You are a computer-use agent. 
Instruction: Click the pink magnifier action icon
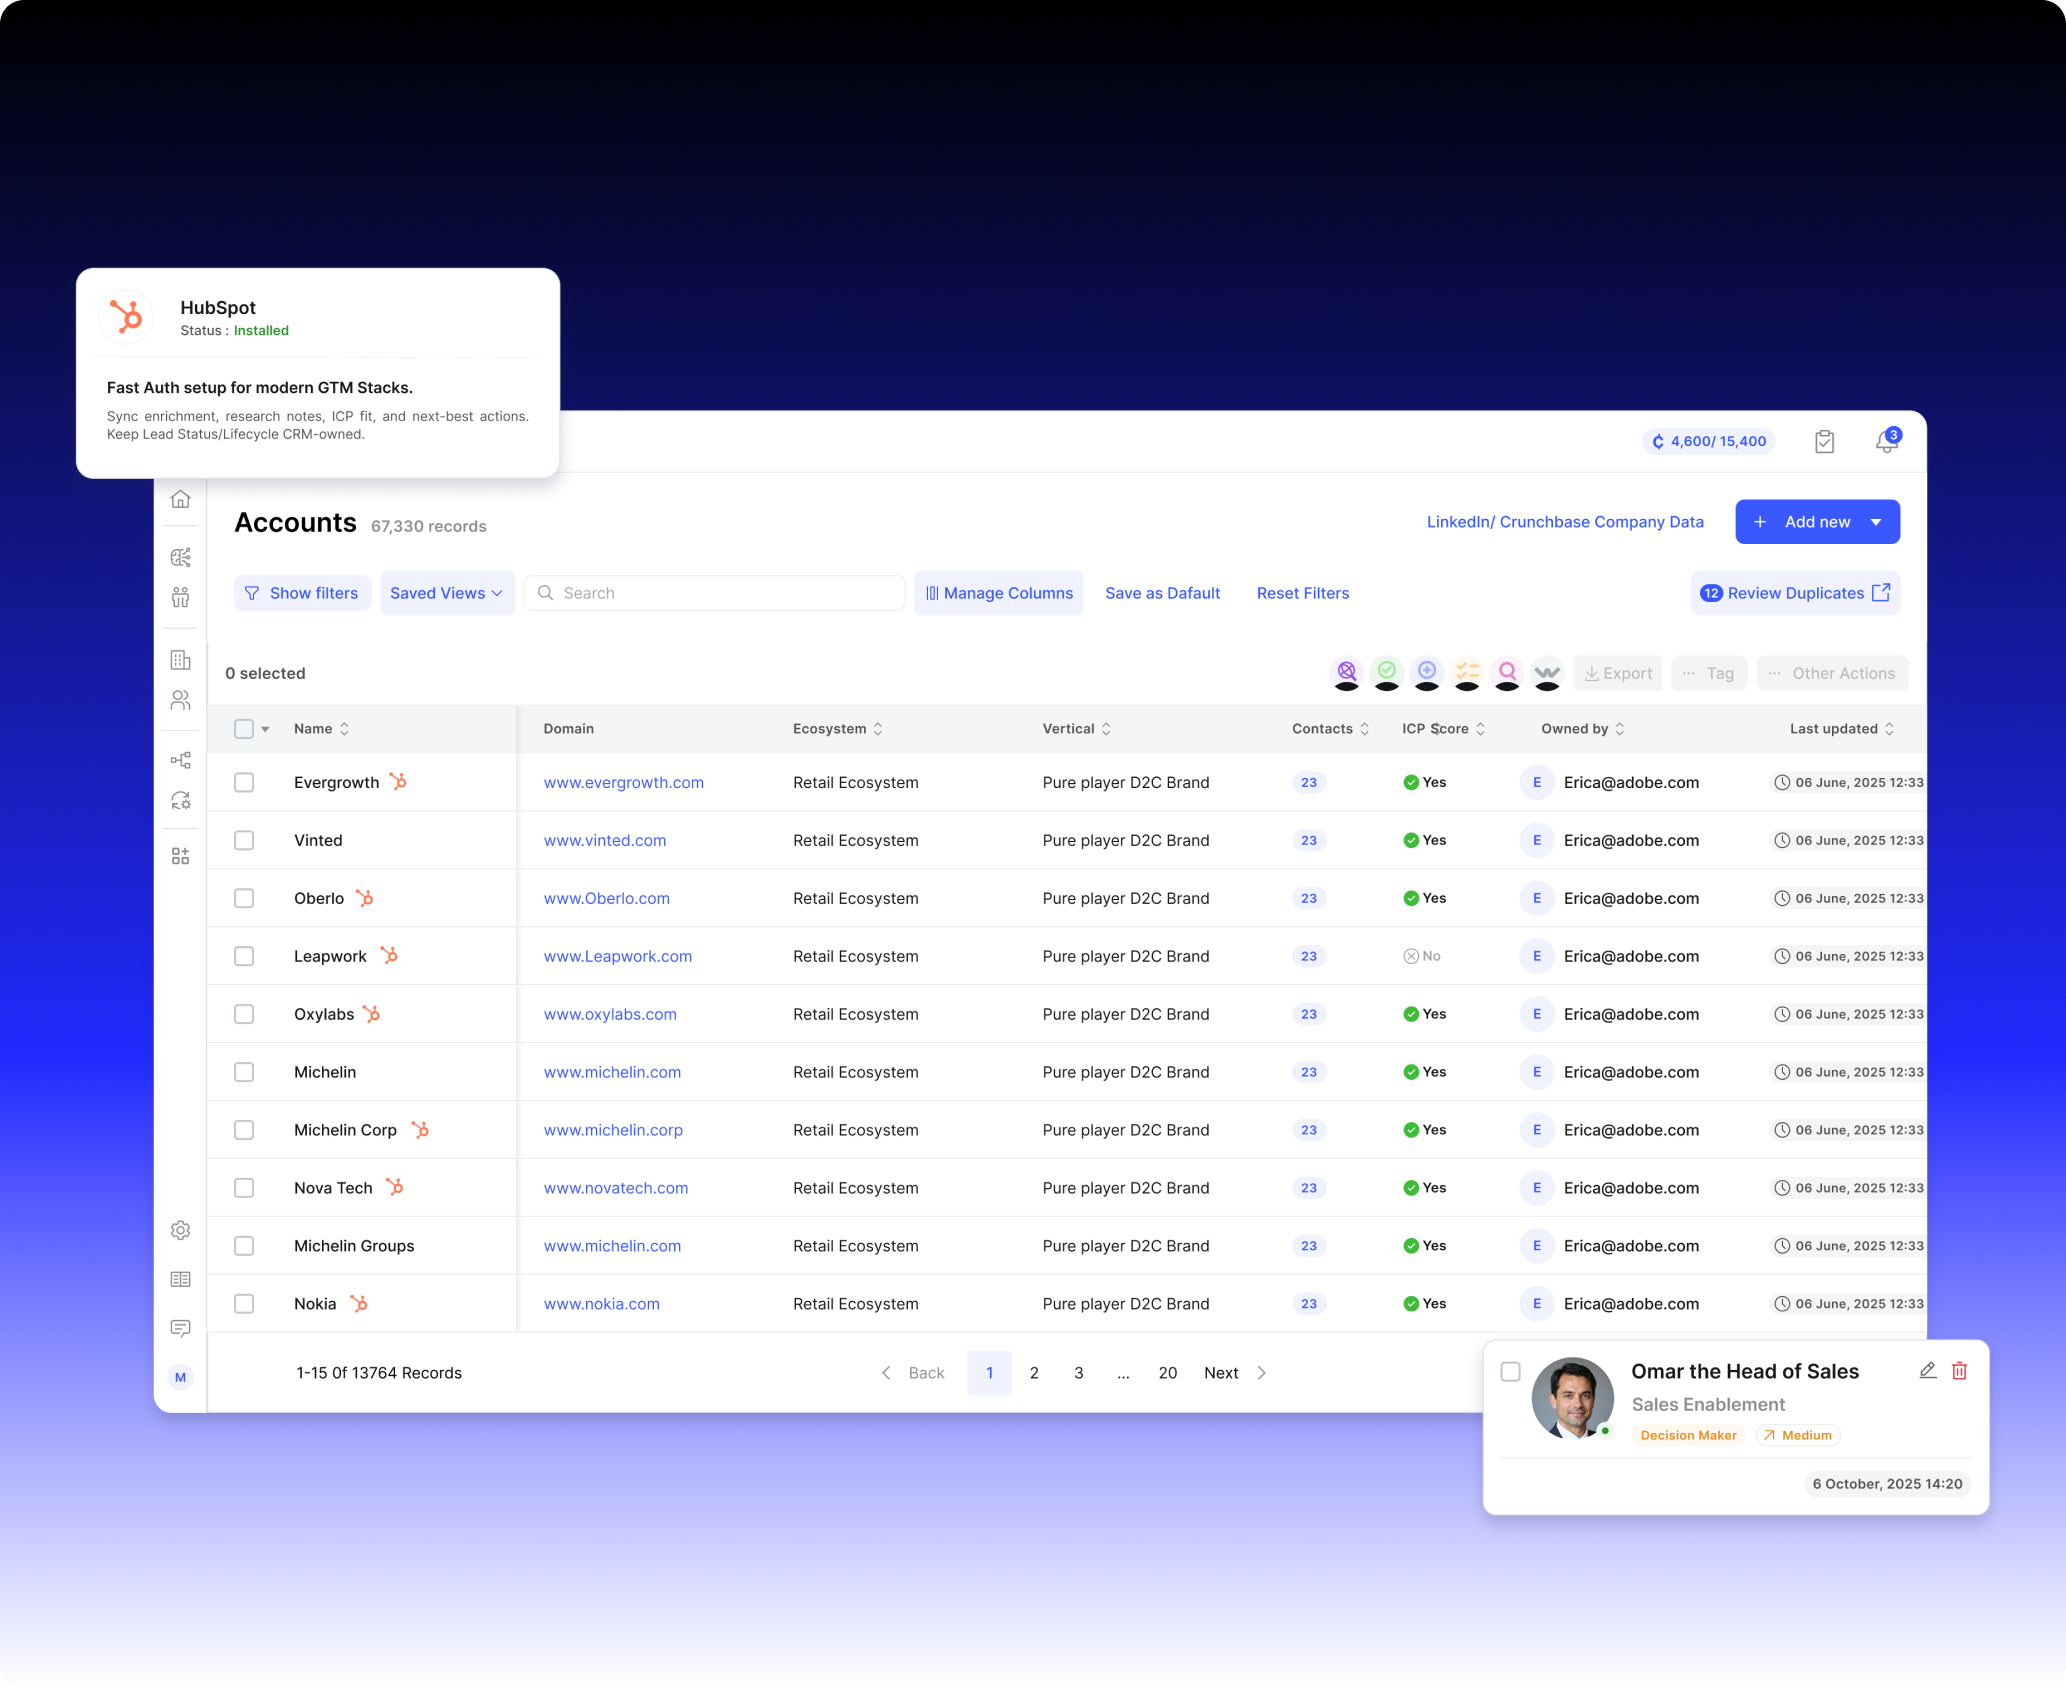click(1507, 671)
